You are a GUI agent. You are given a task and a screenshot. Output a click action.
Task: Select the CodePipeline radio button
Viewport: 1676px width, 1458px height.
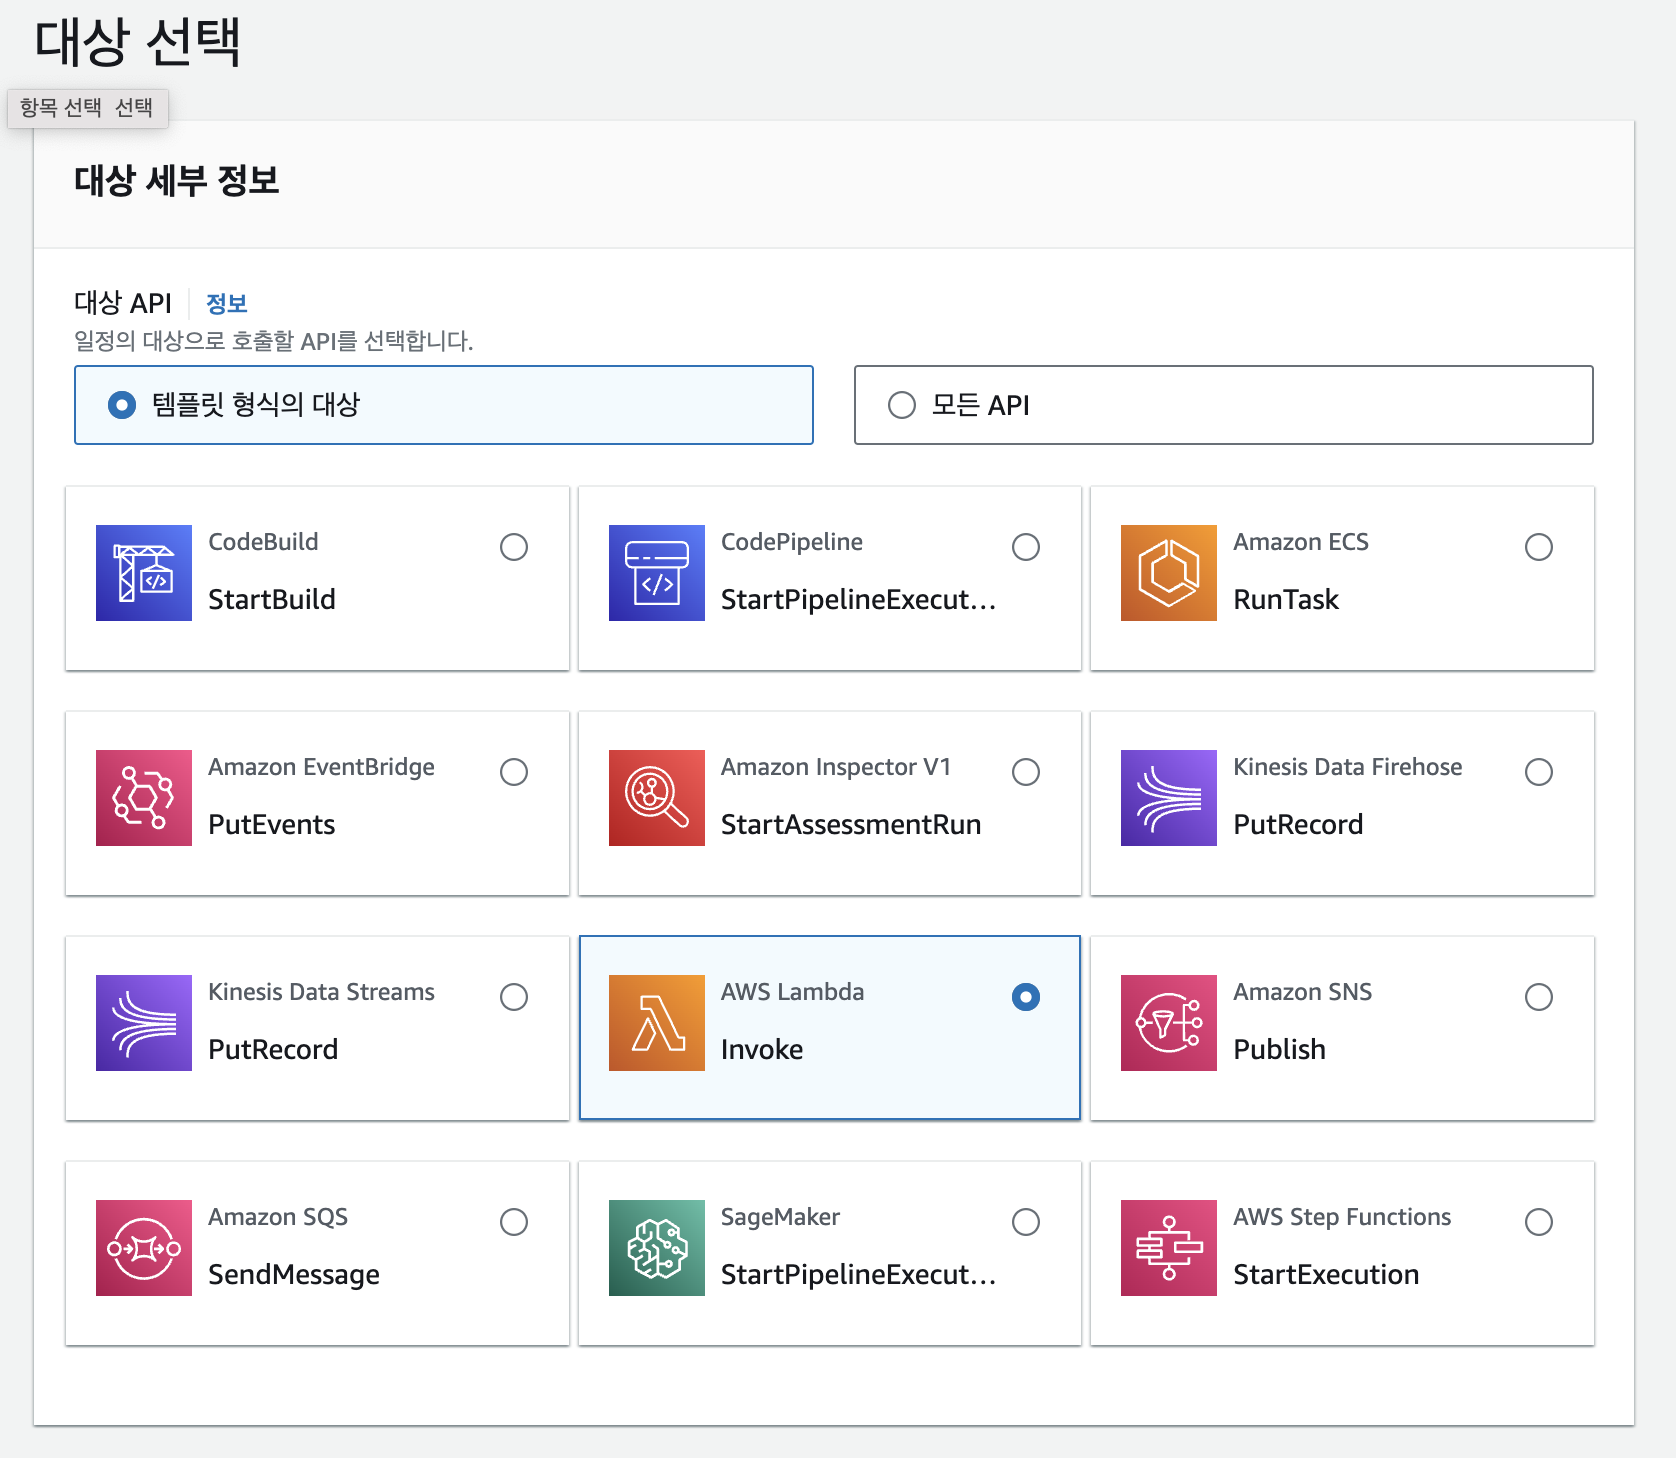pos(1026,547)
